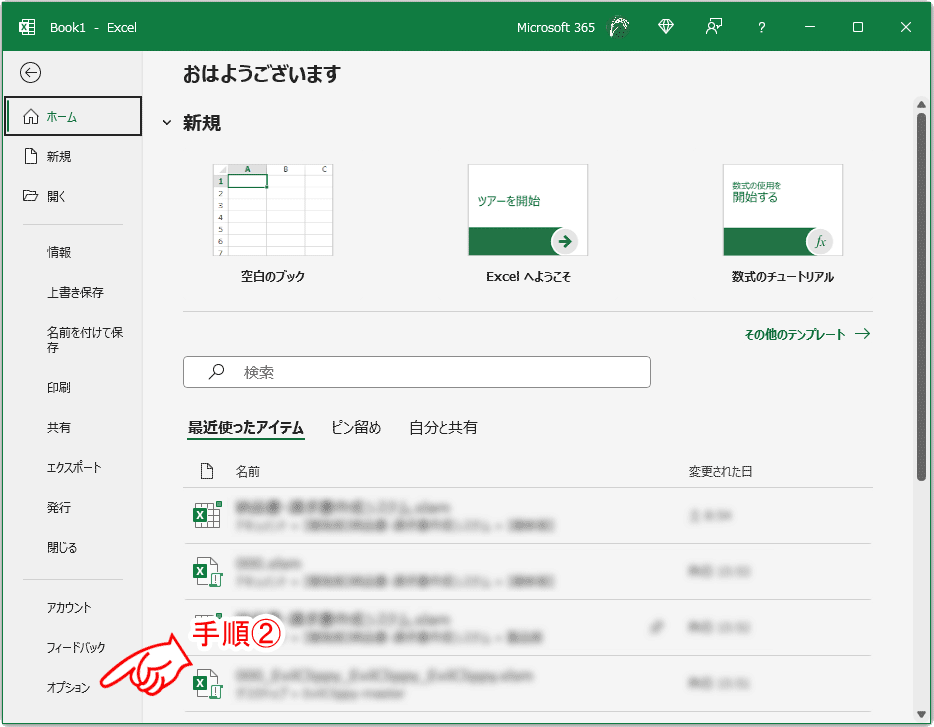Click the vertical scrollbar thumb
934x727 pixels.
[x=921, y=296]
